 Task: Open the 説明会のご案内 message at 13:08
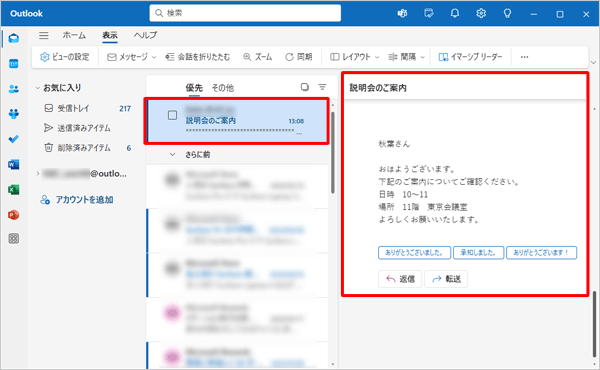pos(237,121)
